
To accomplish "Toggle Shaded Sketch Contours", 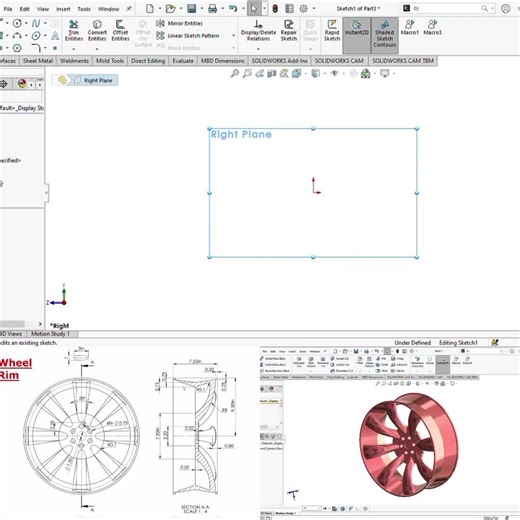I will [x=385, y=35].
